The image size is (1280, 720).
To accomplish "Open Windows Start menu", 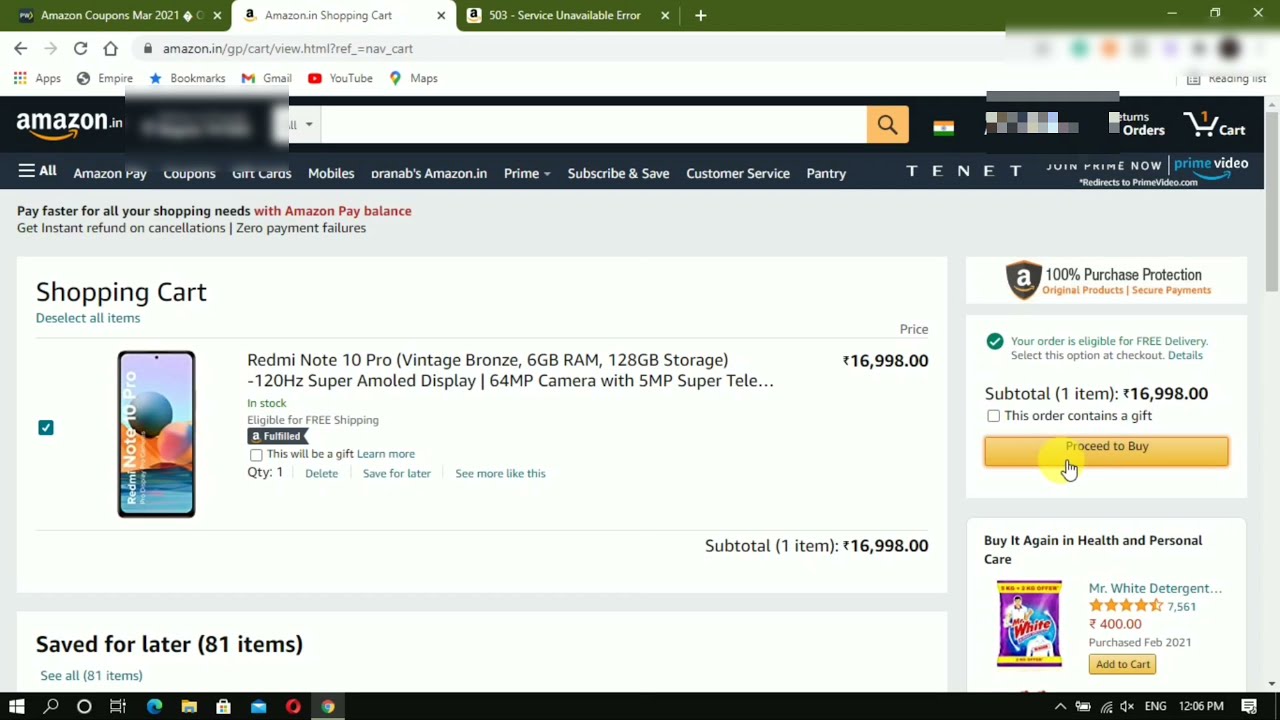I will (x=16, y=706).
